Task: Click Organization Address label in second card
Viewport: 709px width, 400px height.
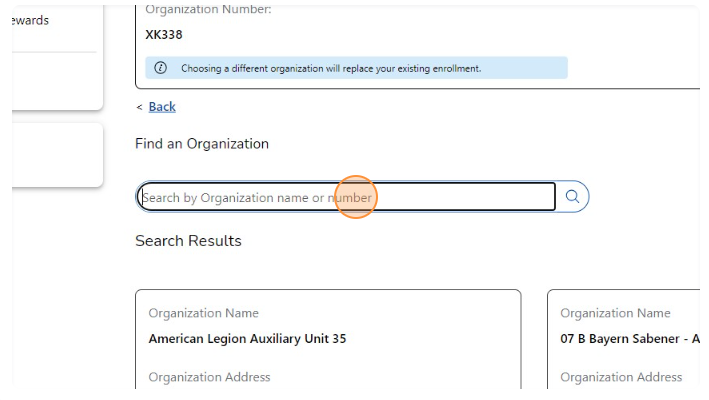Action: 621,377
